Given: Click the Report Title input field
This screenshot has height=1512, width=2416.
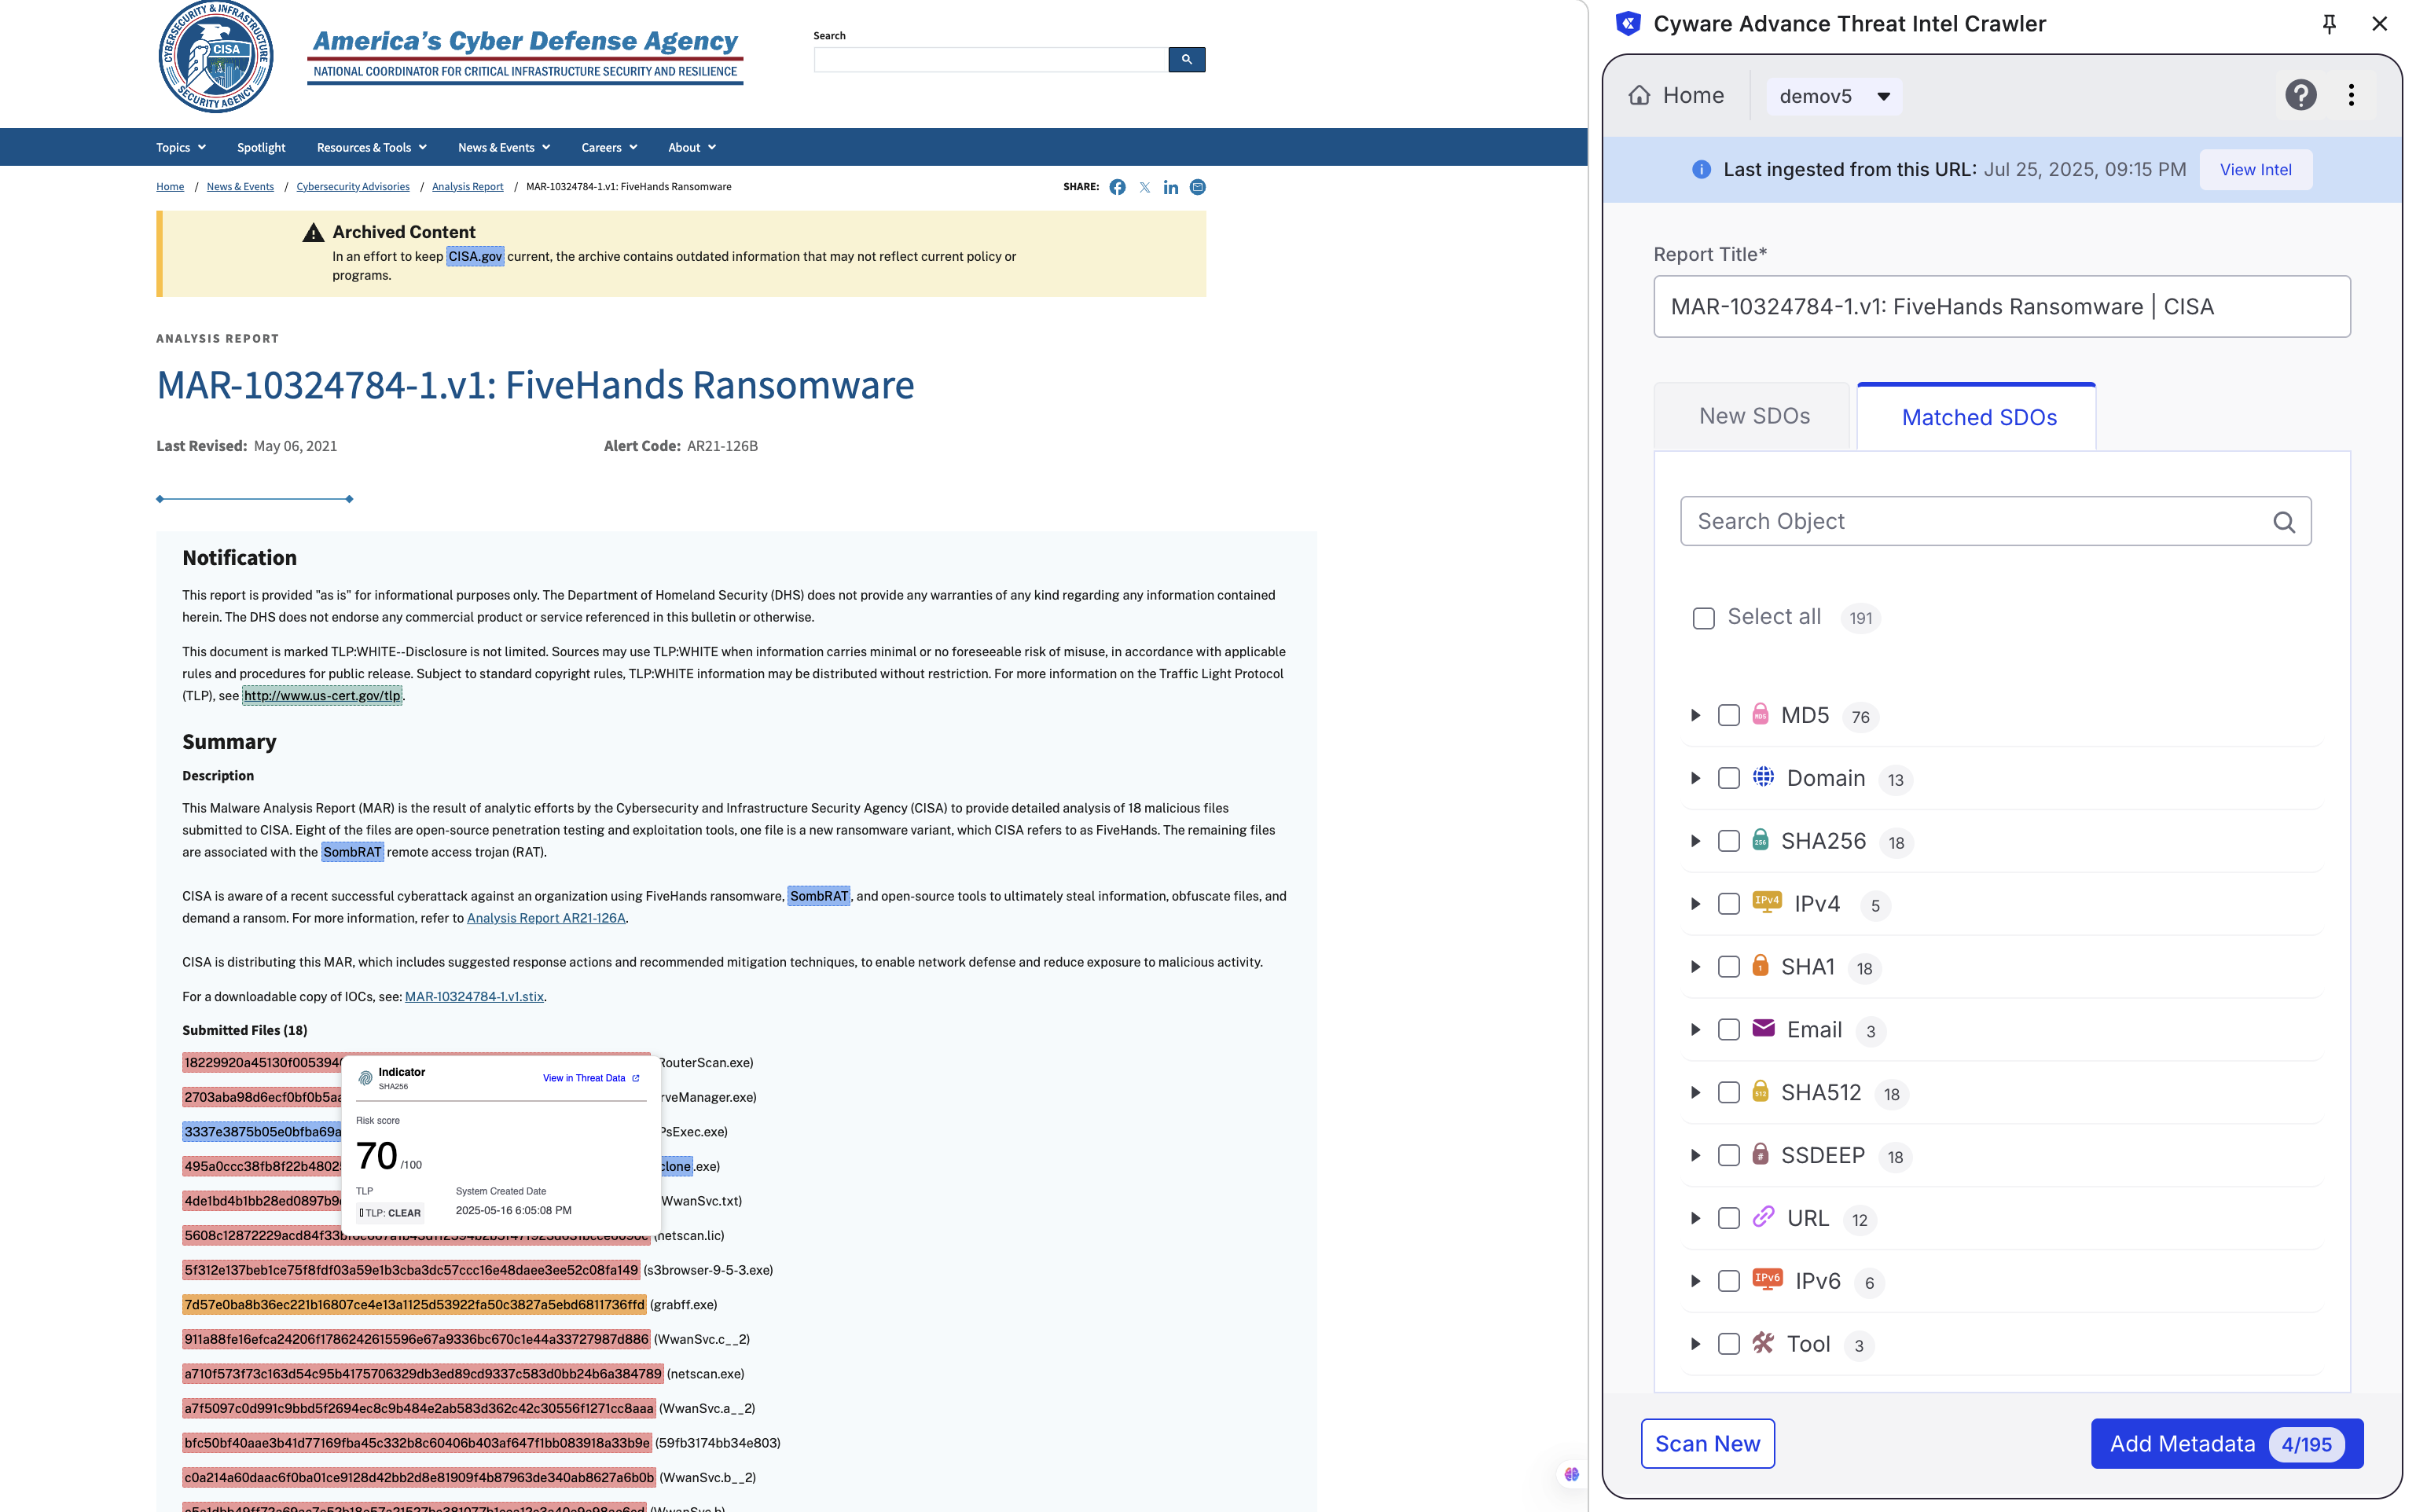Looking at the screenshot, I should [x=2001, y=306].
